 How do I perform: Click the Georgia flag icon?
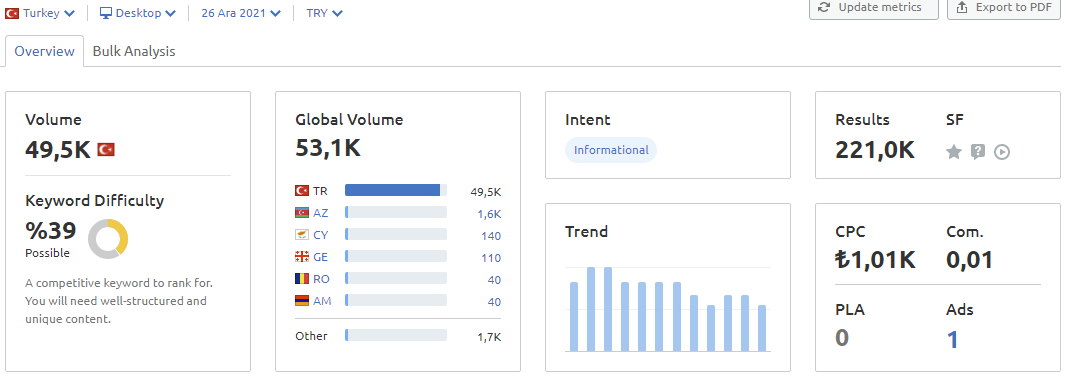(x=302, y=257)
